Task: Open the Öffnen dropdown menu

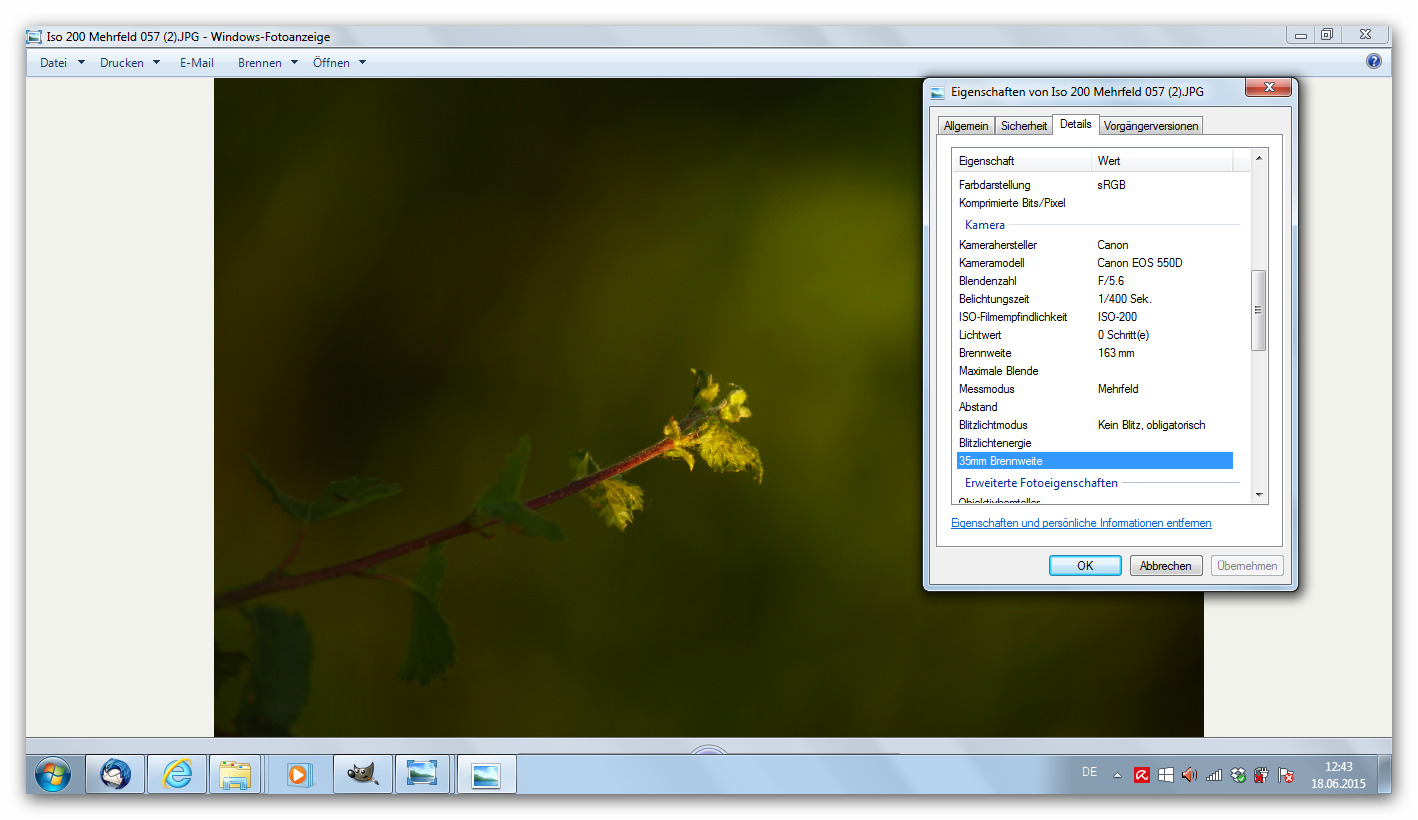Action: pos(339,62)
